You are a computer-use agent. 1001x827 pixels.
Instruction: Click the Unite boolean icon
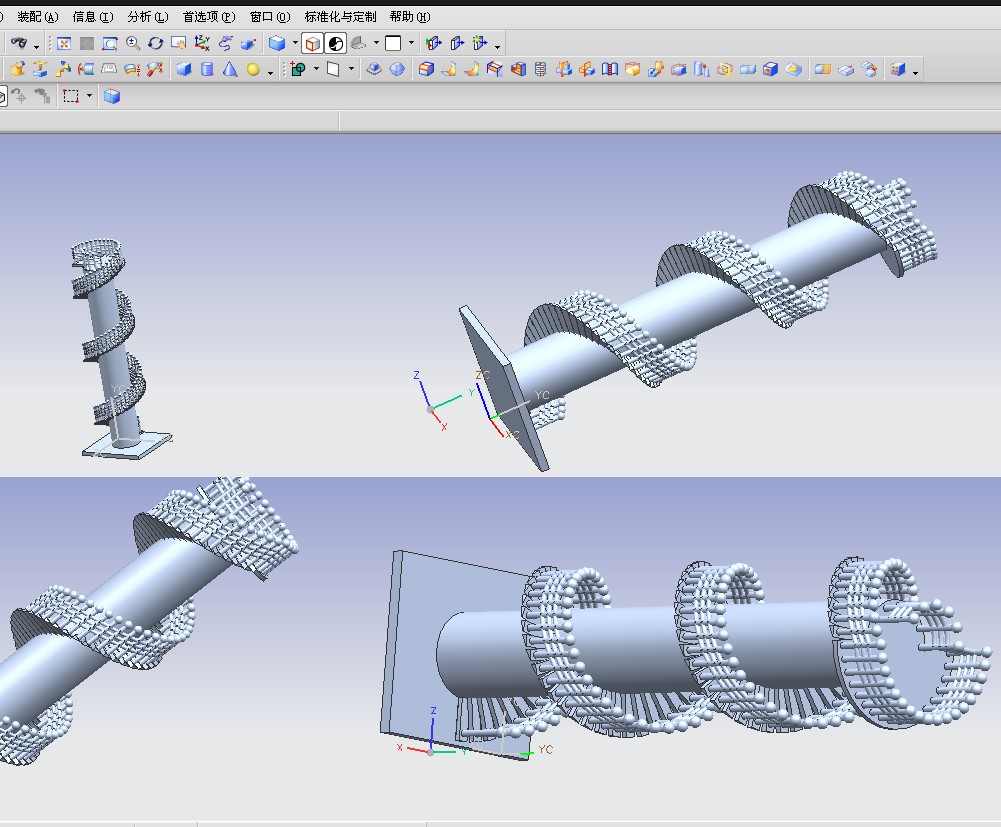[x=297, y=69]
